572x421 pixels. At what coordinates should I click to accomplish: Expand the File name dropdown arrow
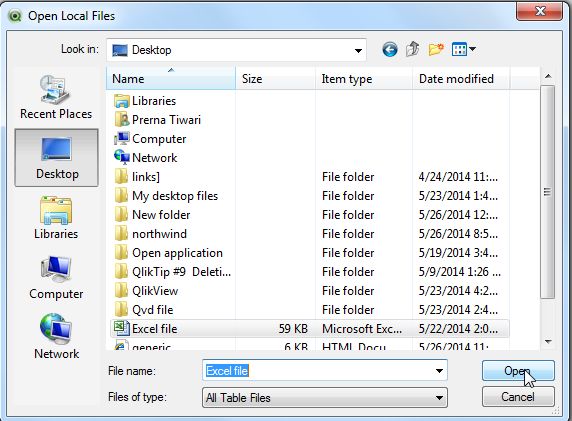point(439,371)
